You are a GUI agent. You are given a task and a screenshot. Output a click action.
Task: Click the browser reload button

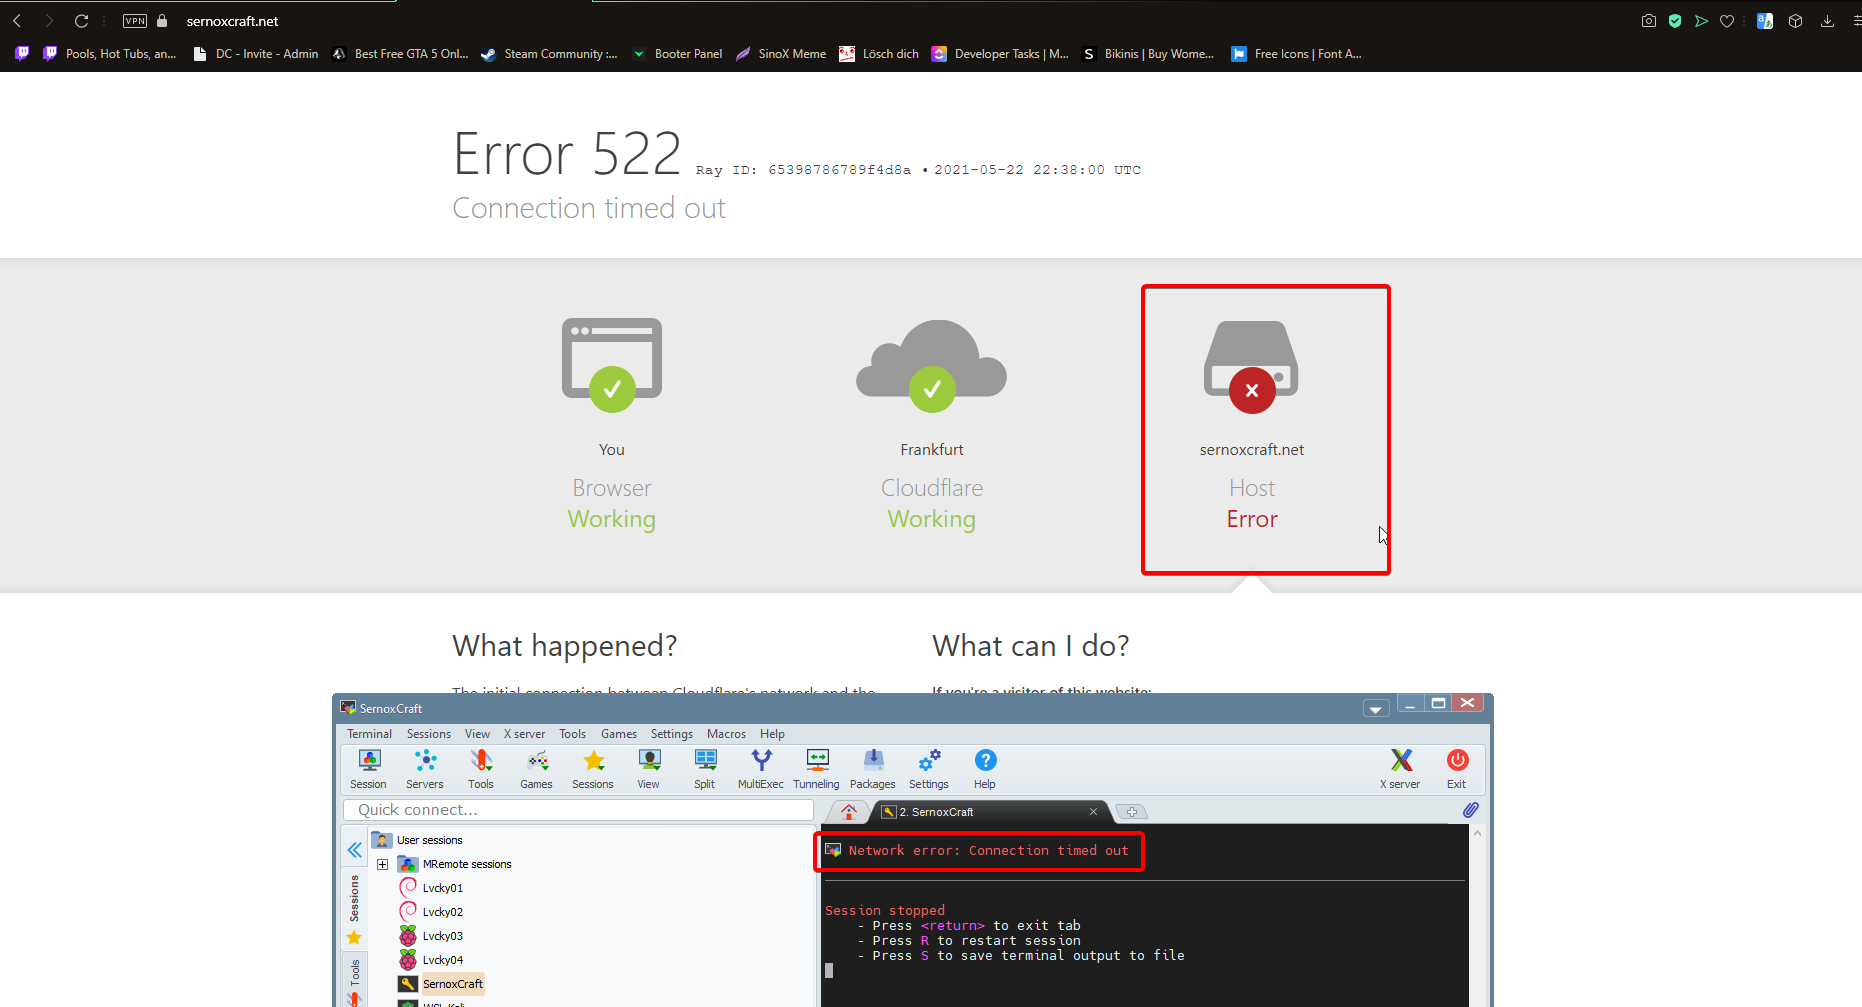click(x=82, y=21)
